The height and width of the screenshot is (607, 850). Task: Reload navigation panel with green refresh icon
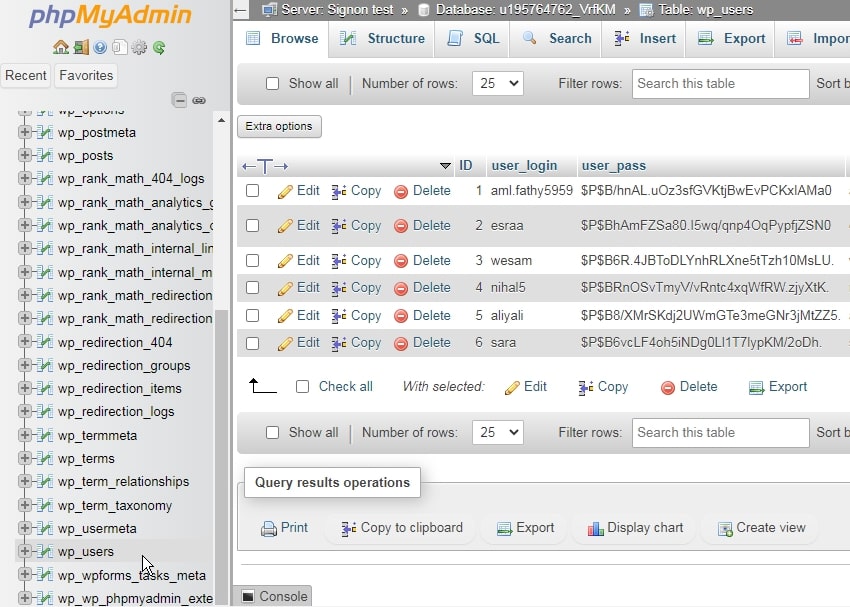tap(158, 47)
